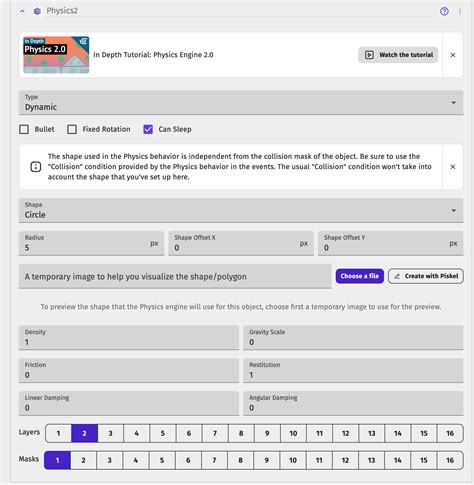Open the Physics2 three-dot options menu
Screen dimensions: 474x485
pos(460,11)
